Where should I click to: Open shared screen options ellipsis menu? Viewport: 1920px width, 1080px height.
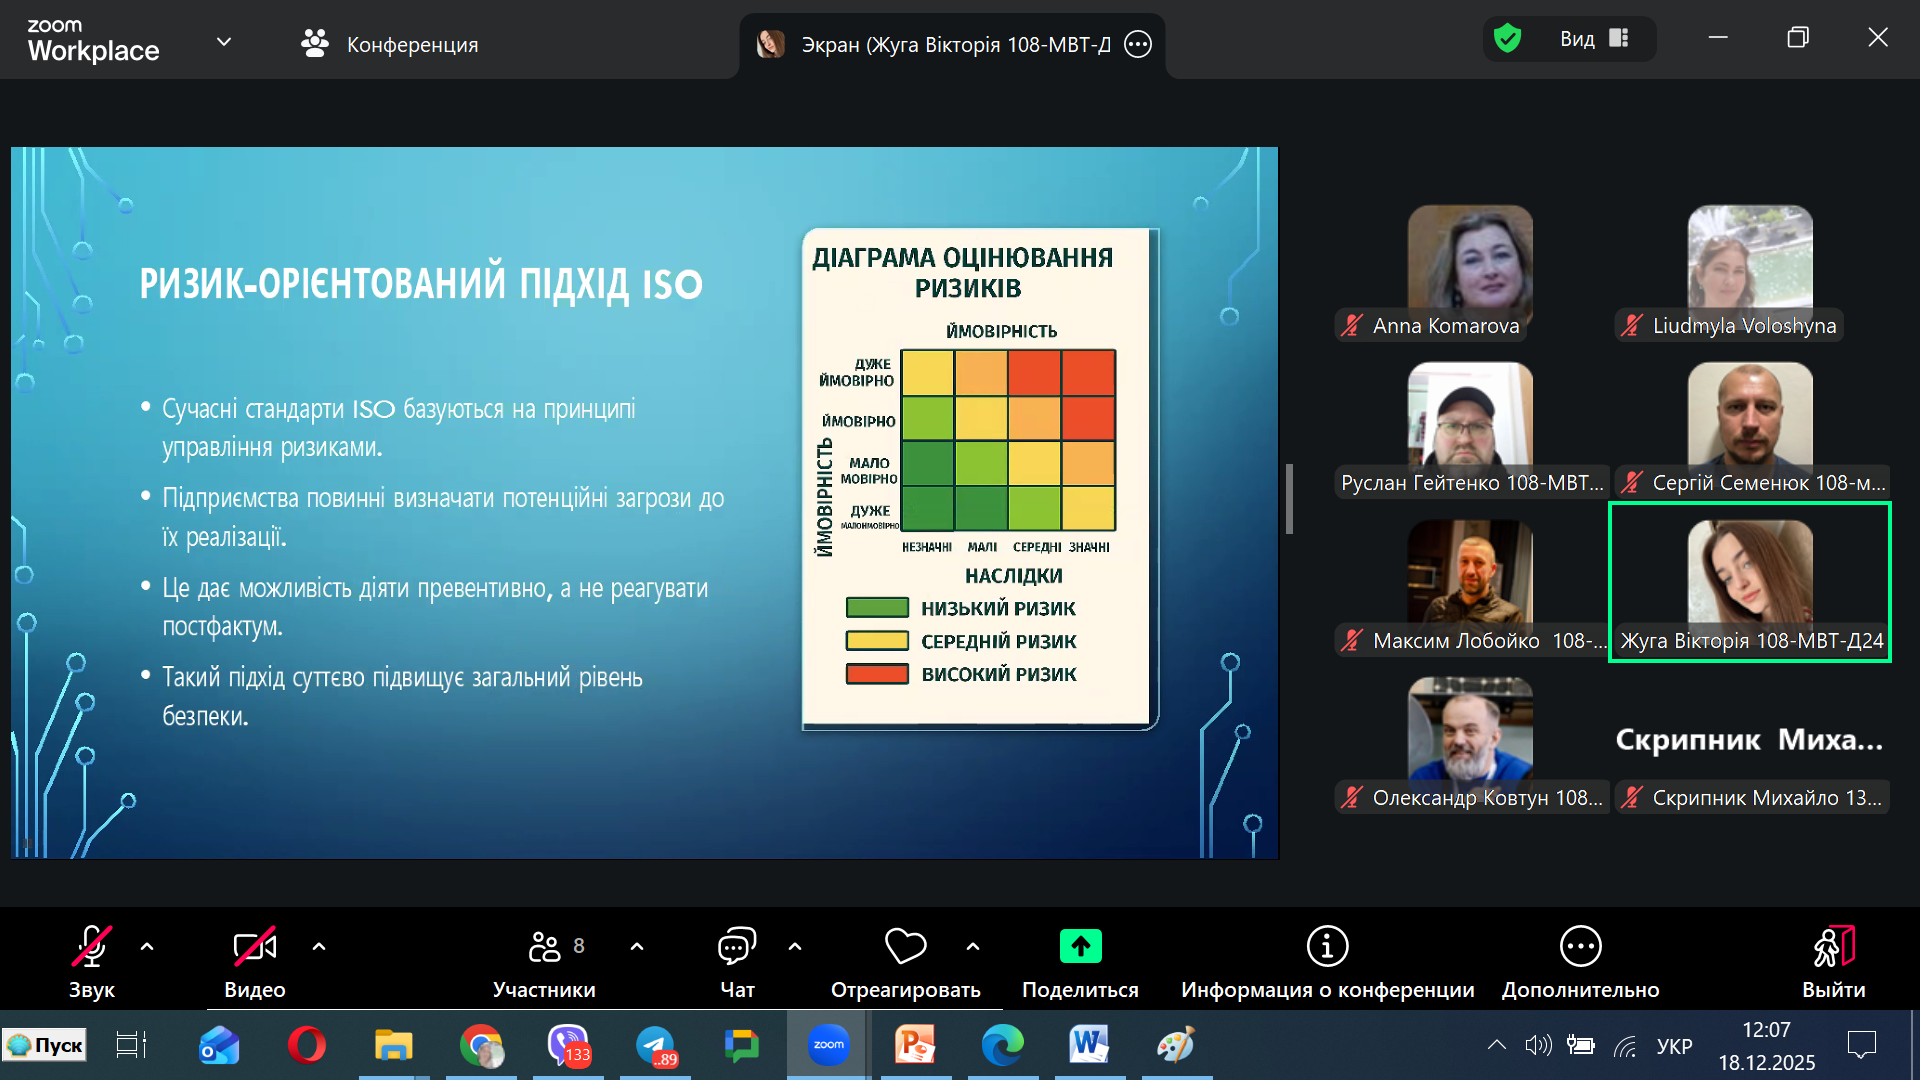click(x=1138, y=44)
